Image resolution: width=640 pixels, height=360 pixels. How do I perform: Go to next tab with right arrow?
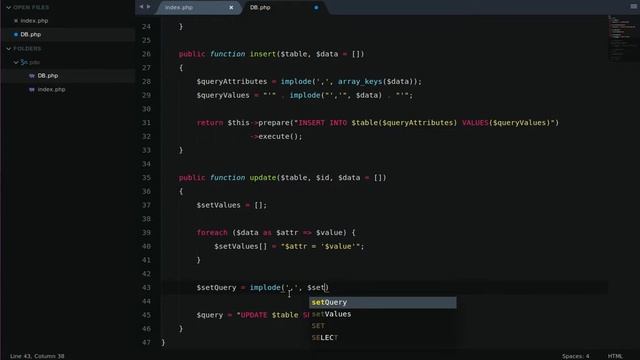pyautogui.click(x=149, y=7)
